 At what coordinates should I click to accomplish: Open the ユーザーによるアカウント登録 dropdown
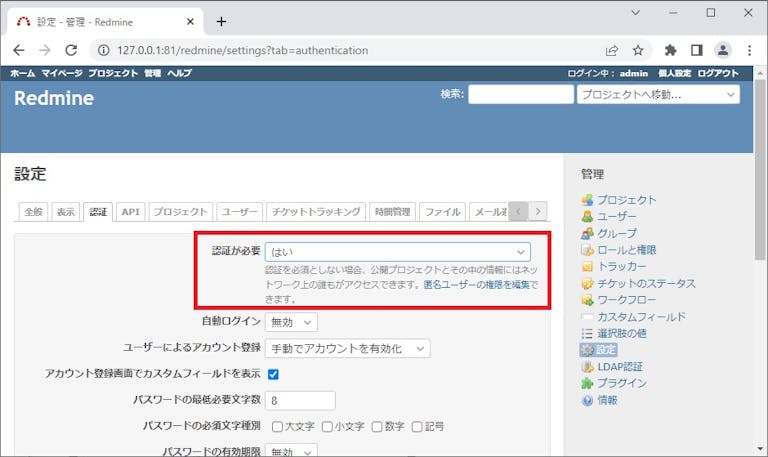[347, 349]
